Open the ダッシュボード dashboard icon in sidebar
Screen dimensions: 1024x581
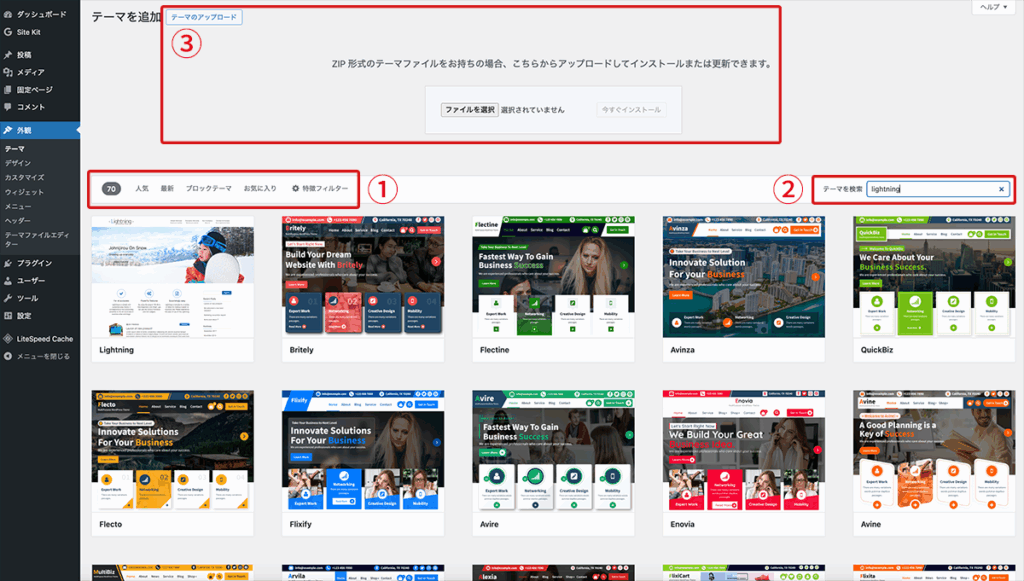[8, 15]
